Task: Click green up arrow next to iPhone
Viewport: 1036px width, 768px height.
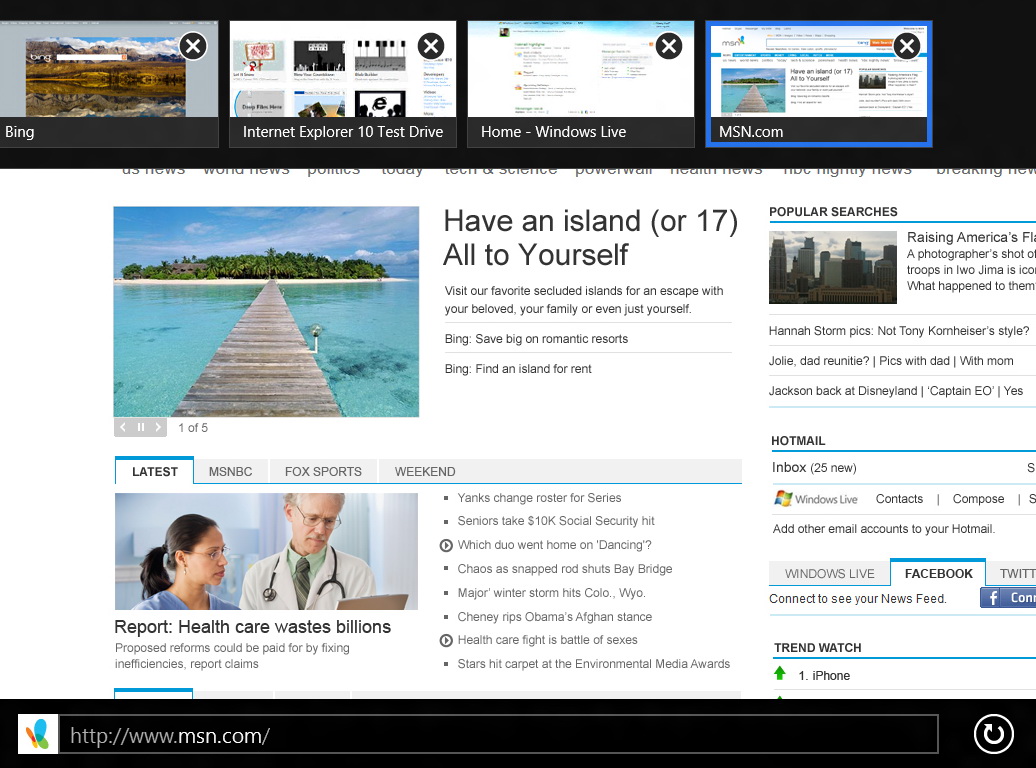Action: [x=780, y=673]
